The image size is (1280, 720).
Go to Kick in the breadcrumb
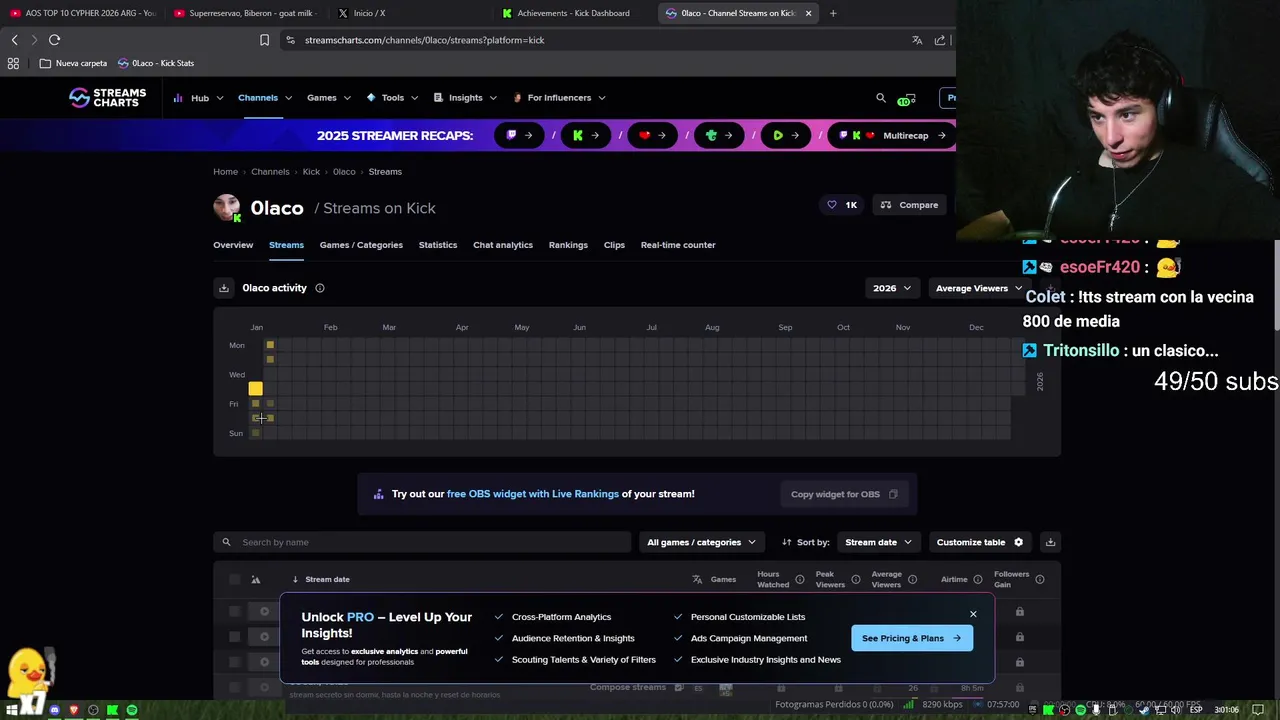[x=311, y=172]
